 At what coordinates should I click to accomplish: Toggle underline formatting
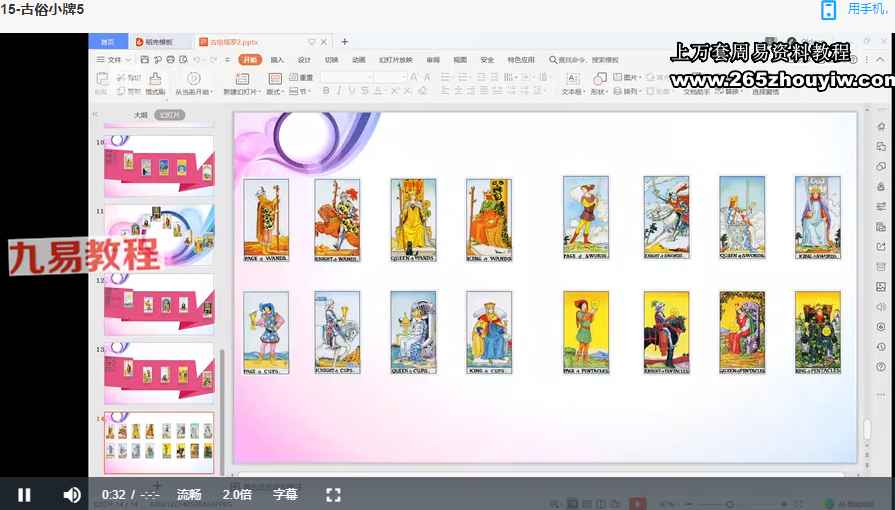[352, 91]
